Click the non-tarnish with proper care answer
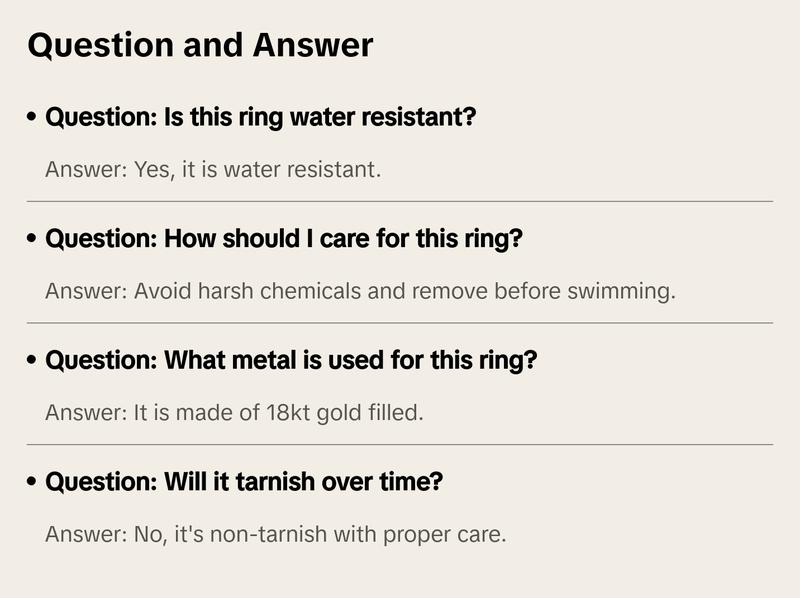The width and height of the screenshot is (800, 598). click(276, 534)
